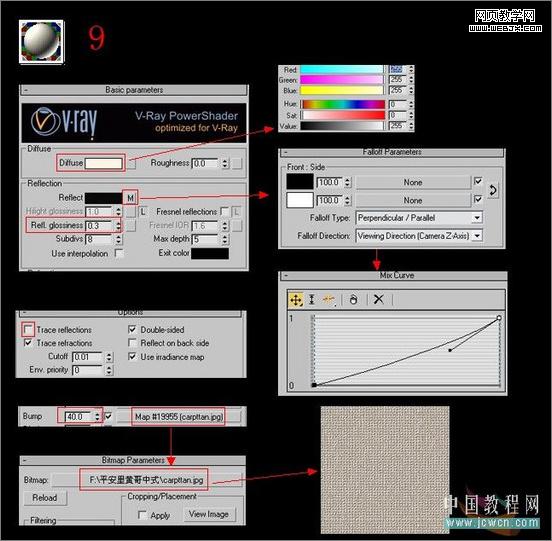Viewport: 552px width, 541px height.
Task: Click the Red color slider bar
Action: pyautogui.click(x=342, y=70)
